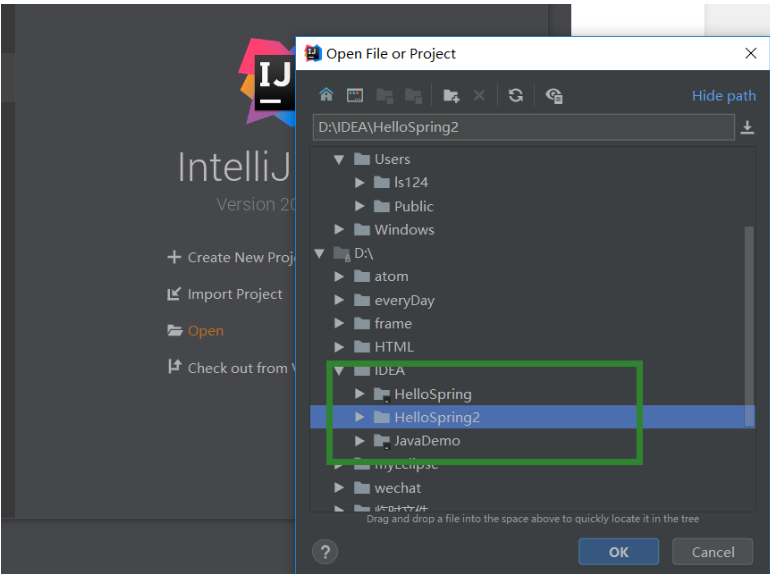Open the recent paths history icon
770x574 pixels.
coord(747,127)
